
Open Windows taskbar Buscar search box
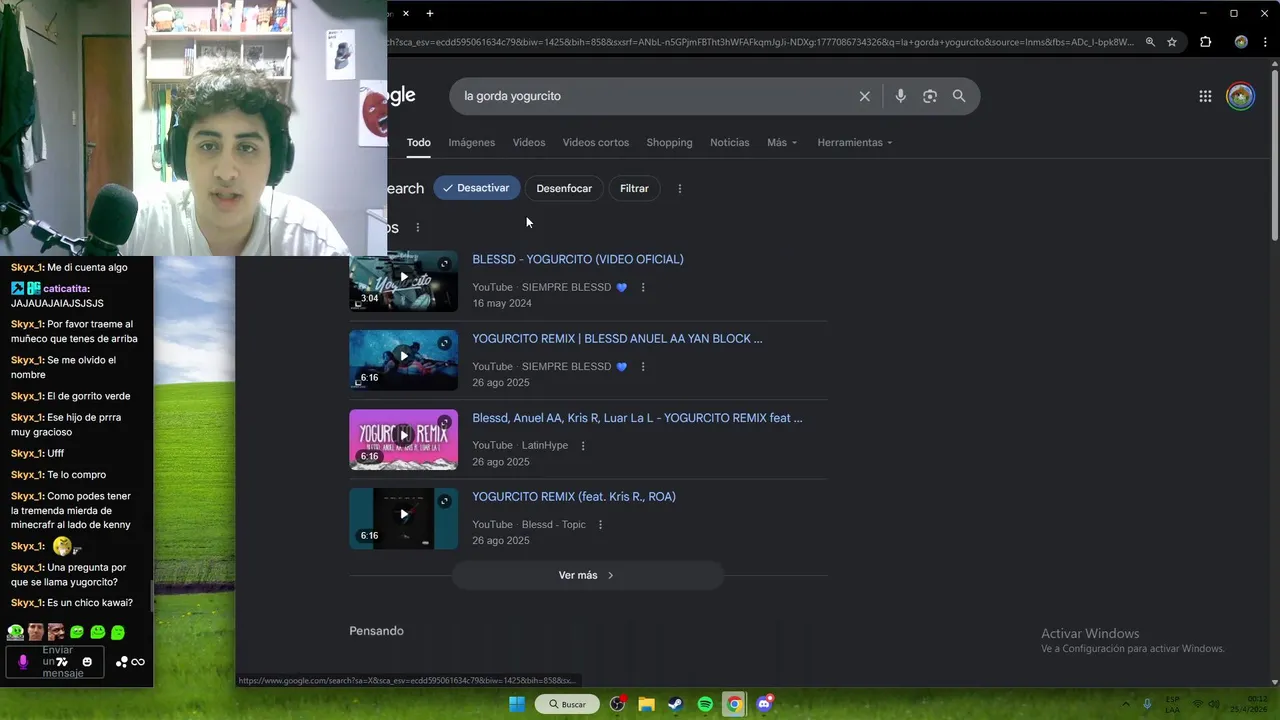[x=567, y=704]
